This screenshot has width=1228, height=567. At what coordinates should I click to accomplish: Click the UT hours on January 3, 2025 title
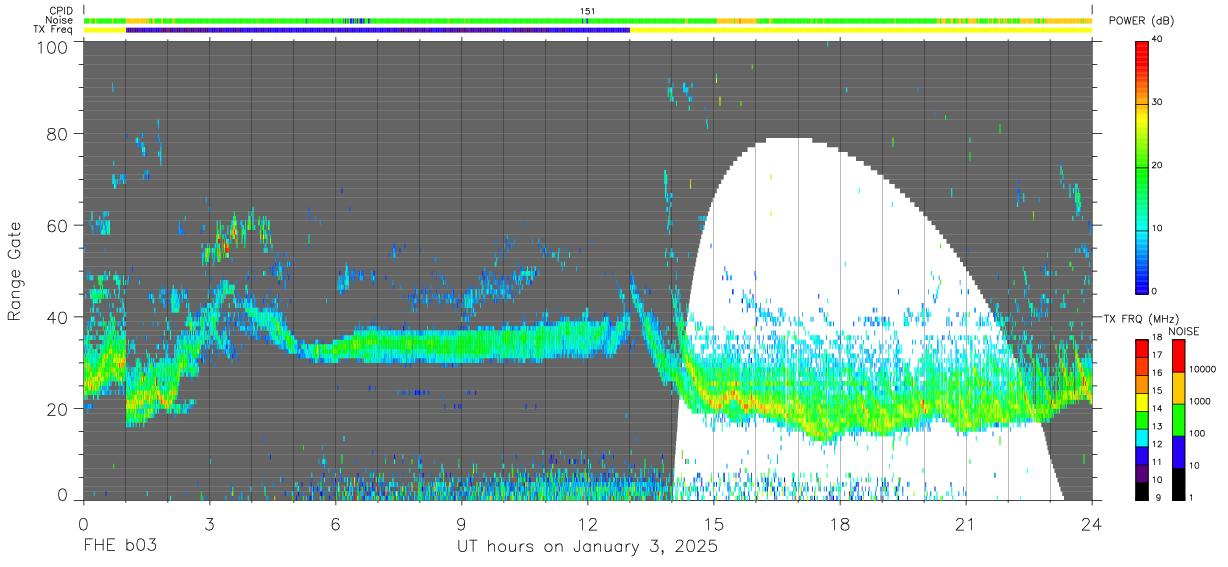click(x=587, y=547)
